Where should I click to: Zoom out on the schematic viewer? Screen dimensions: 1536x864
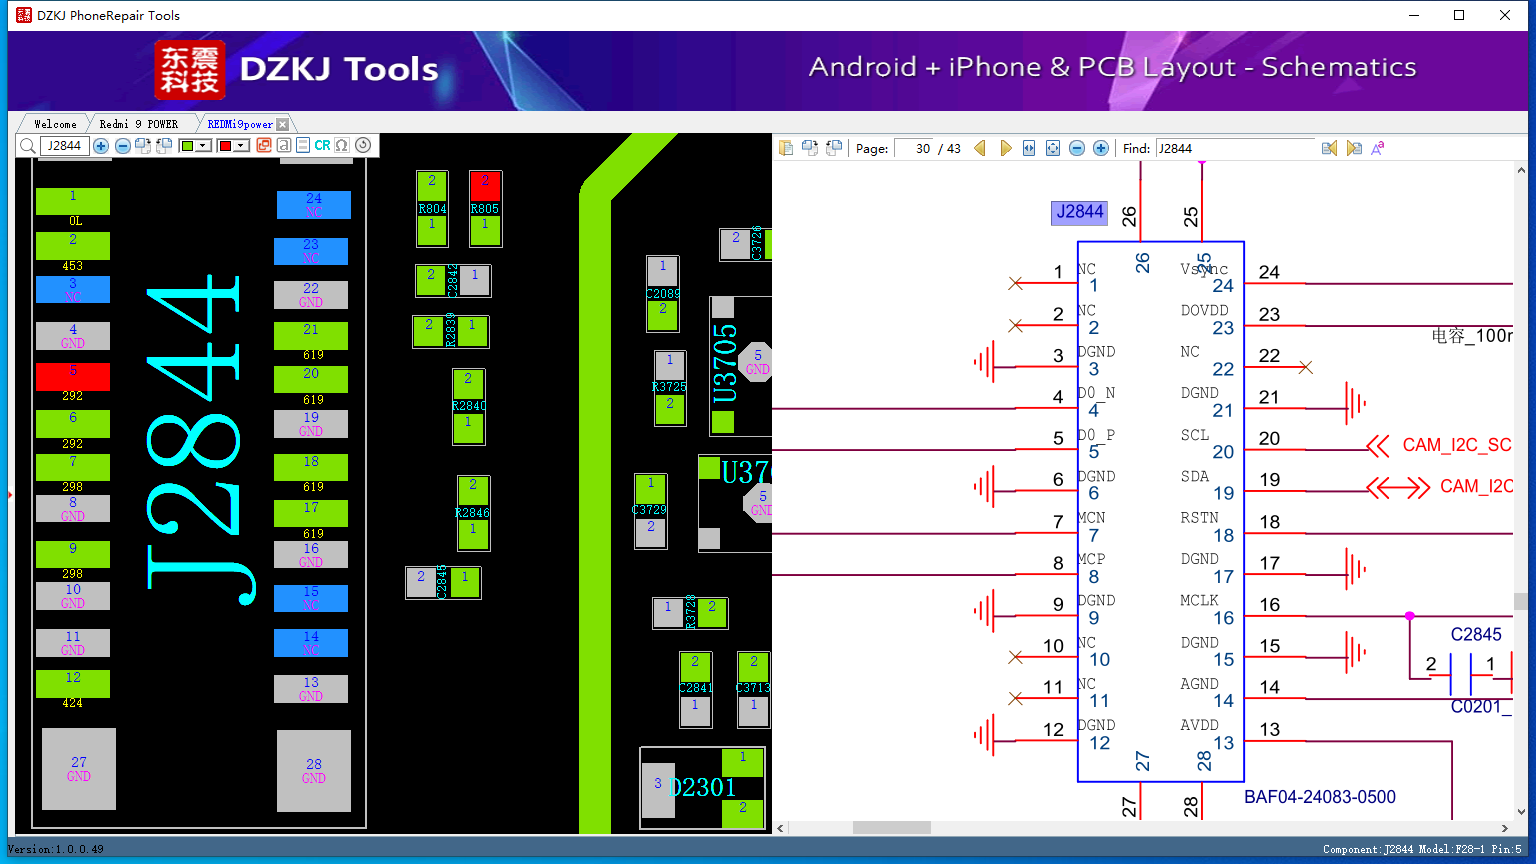tap(1077, 148)
